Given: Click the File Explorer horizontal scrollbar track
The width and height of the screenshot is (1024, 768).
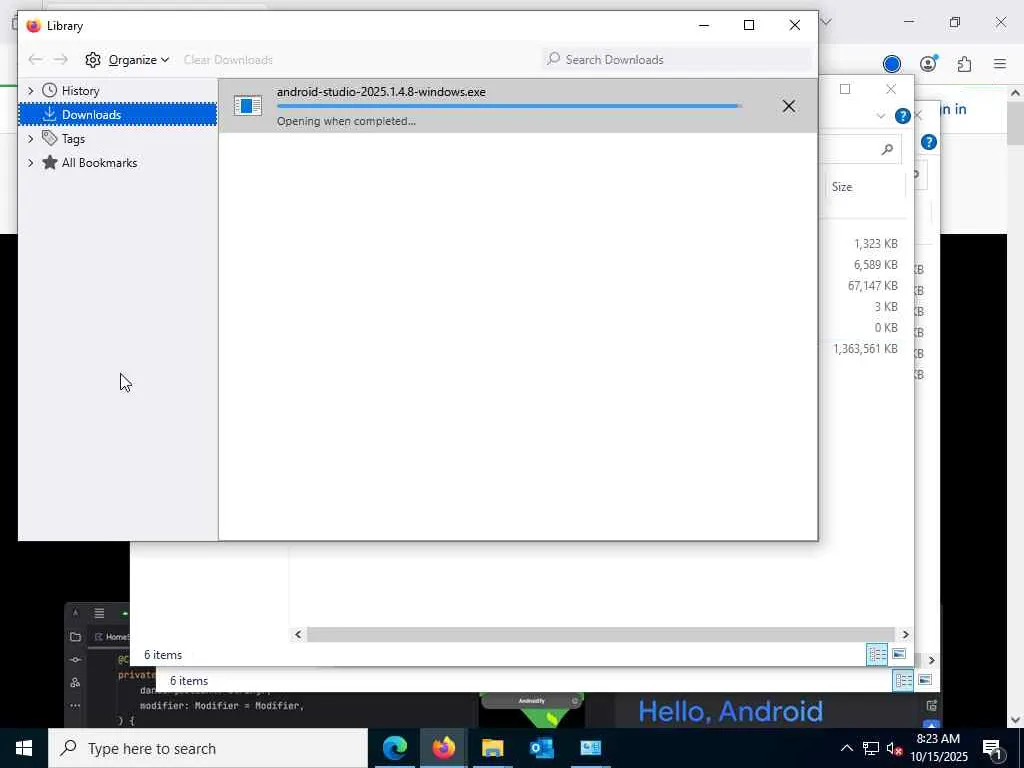Looking at the screenshot, I should coord(600,634).
